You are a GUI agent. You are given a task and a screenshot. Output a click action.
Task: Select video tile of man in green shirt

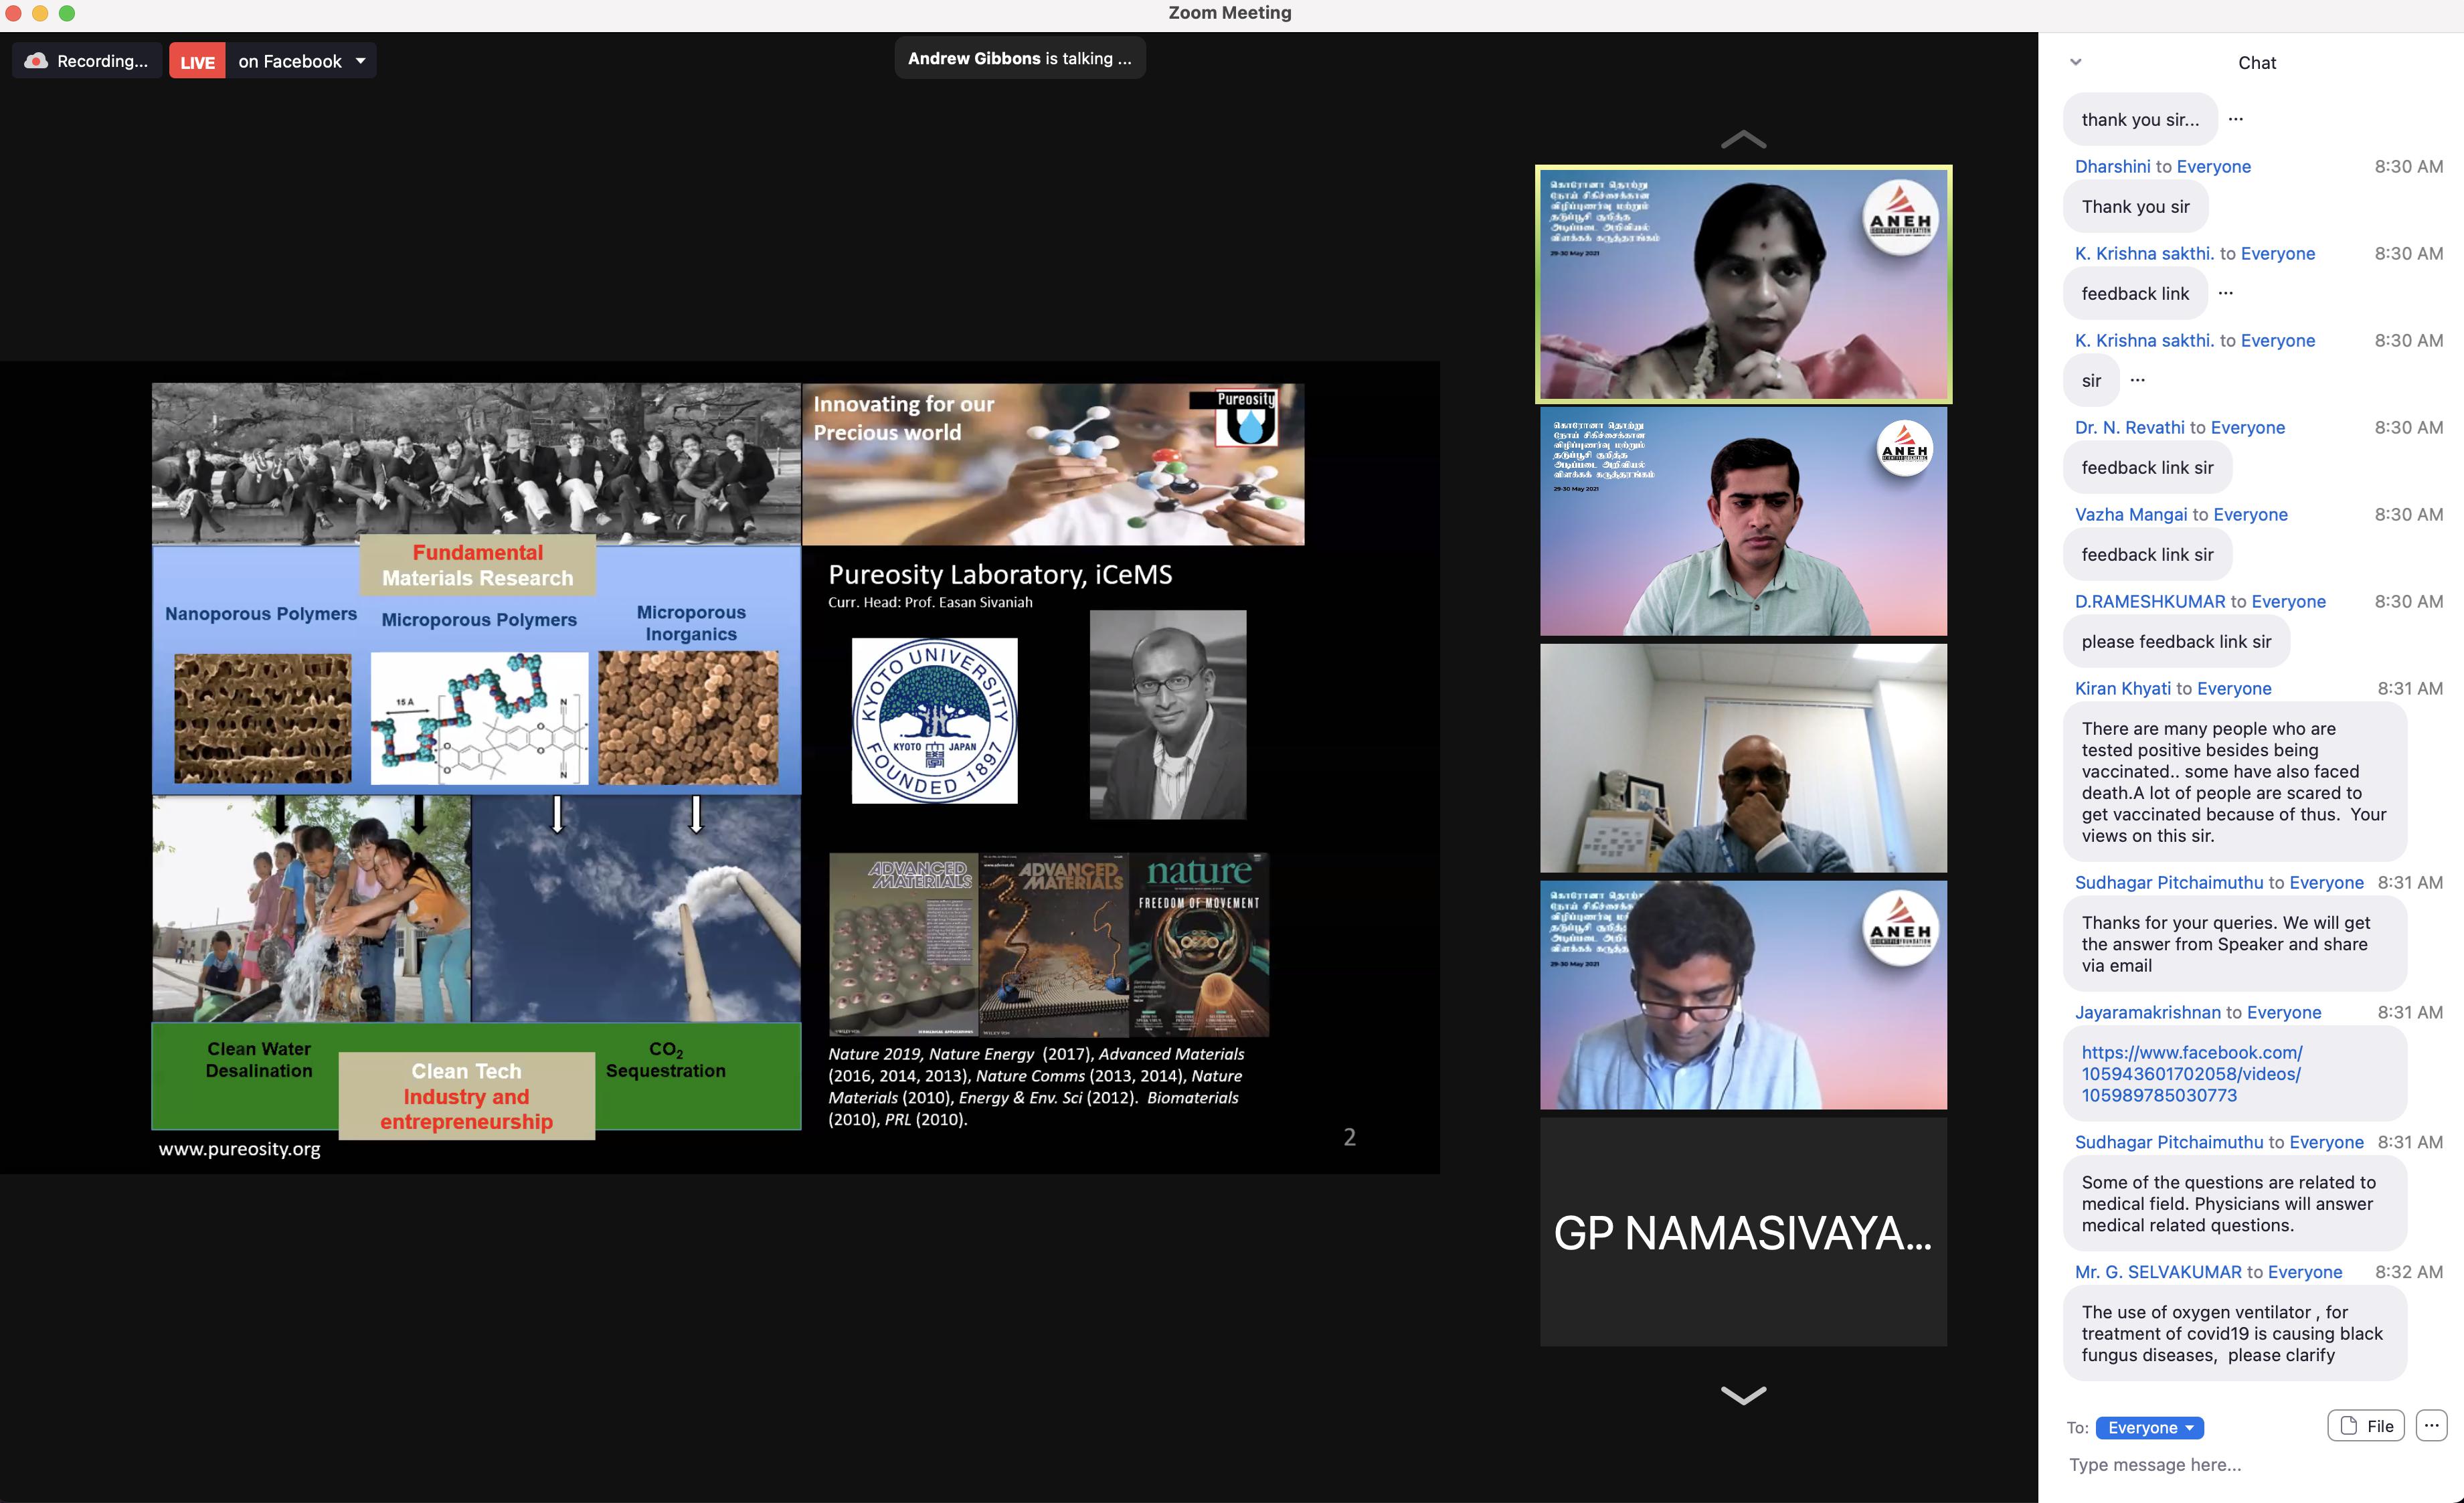(x=1743, y=521)
